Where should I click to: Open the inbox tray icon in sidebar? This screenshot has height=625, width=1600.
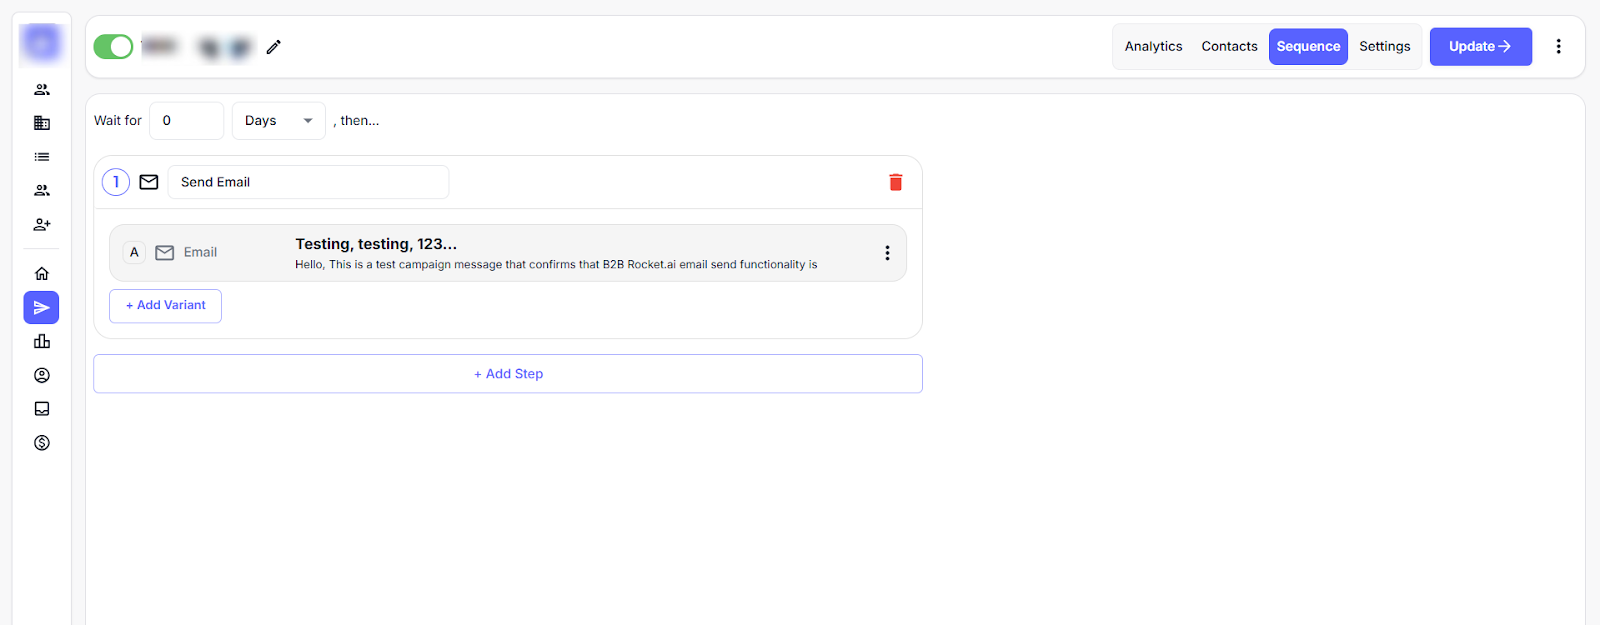click(x=42, y=409)
